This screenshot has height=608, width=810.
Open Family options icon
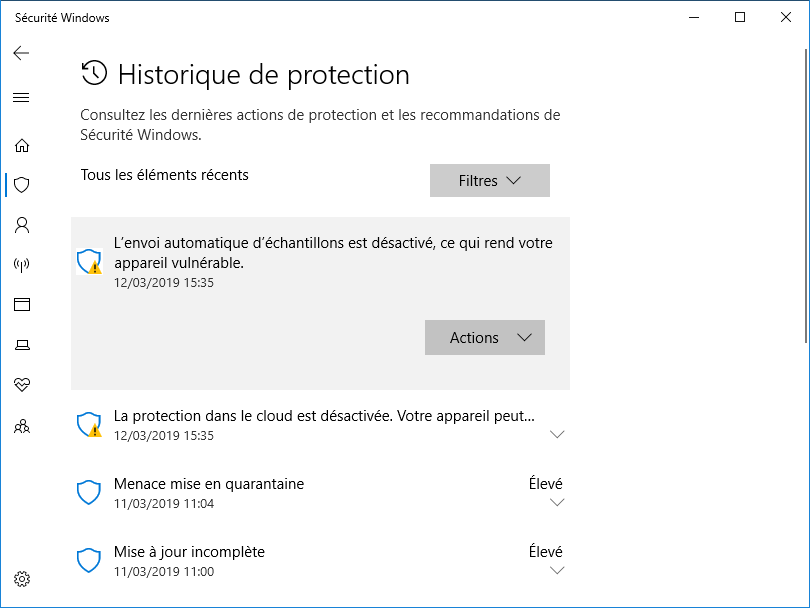click(22, 426)
